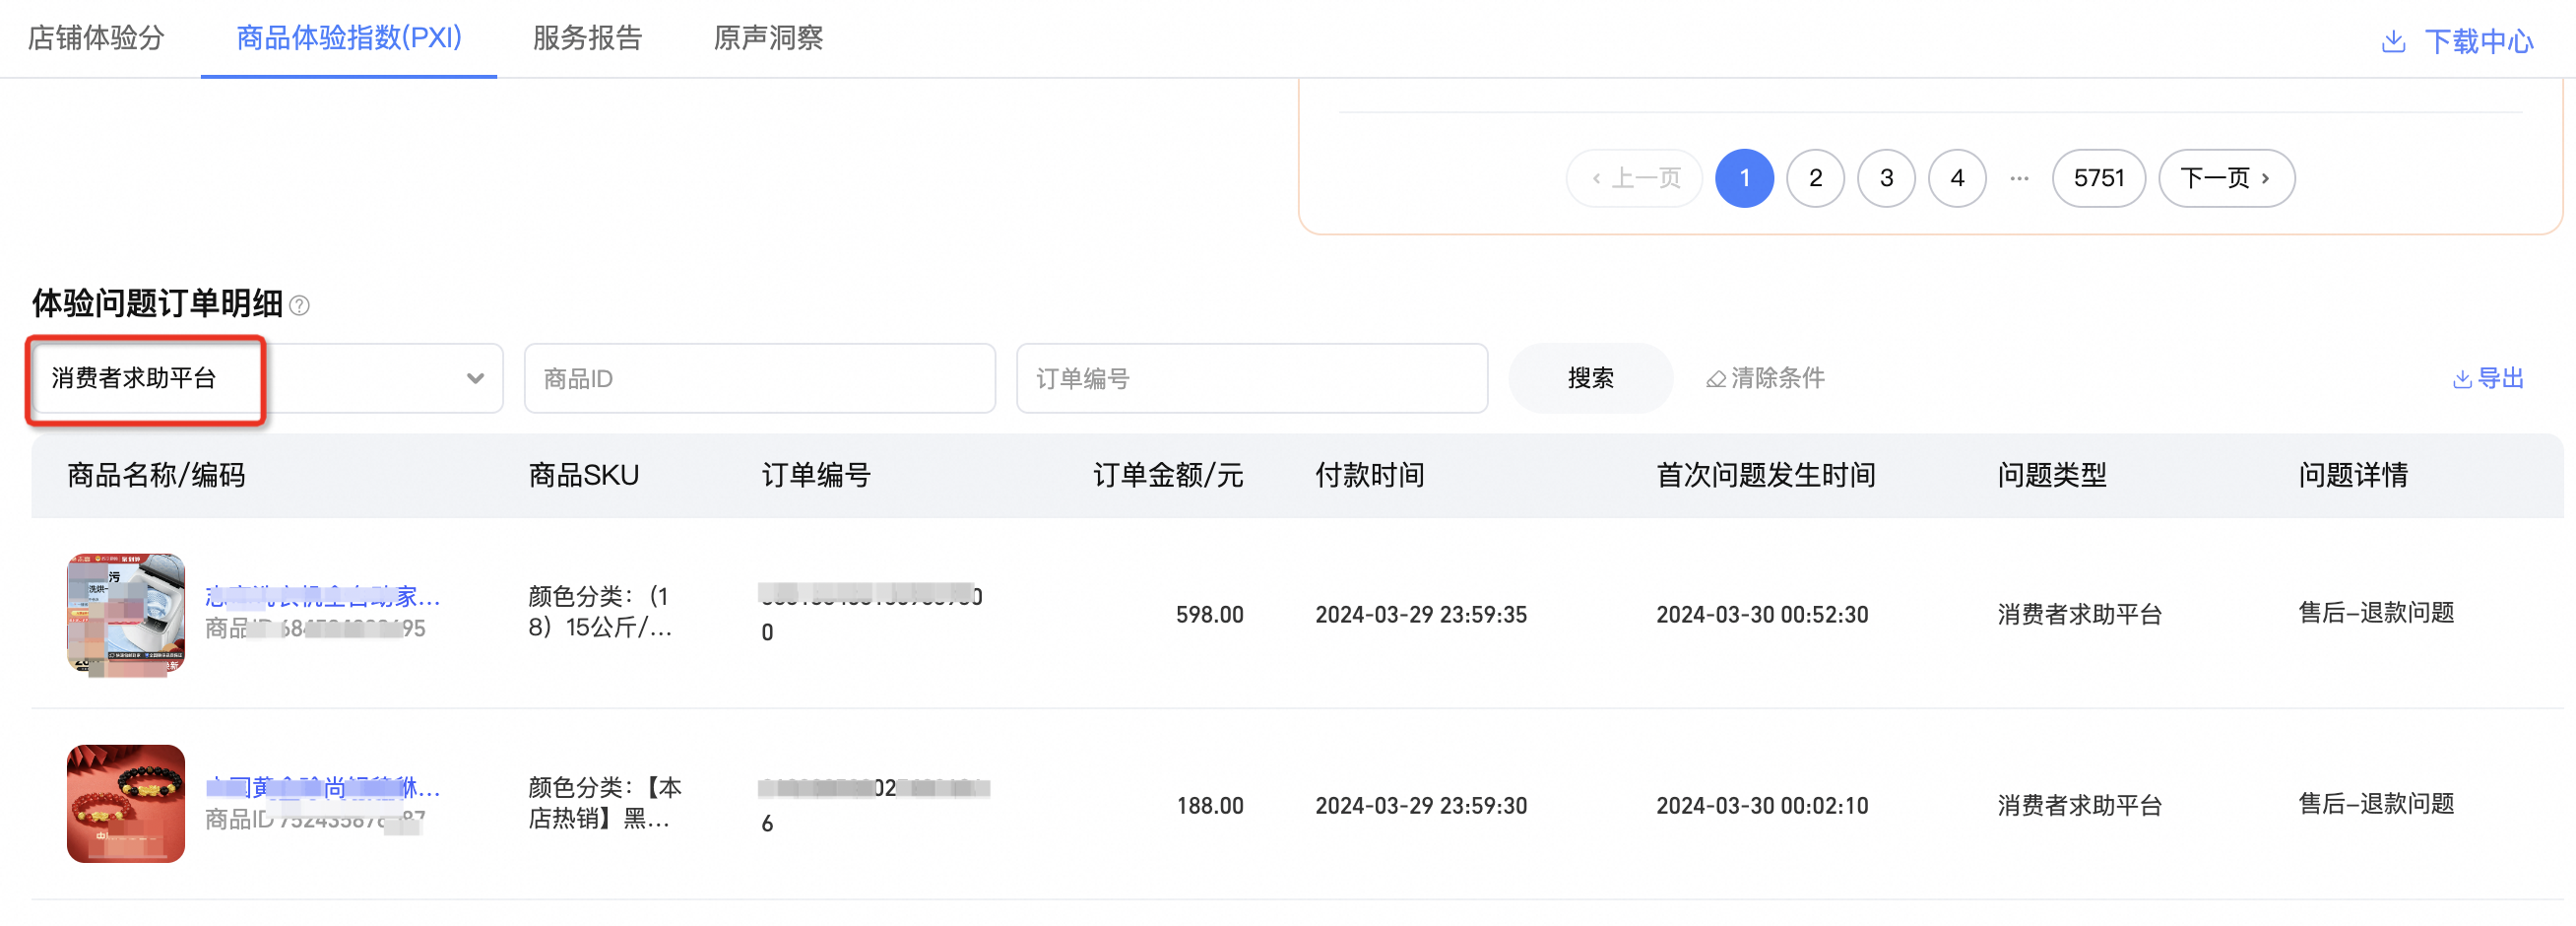This screenshot has width=2576, height=926.
Task: Open the first row product name link
Action: pyautogui.click(x=322, y=597)
